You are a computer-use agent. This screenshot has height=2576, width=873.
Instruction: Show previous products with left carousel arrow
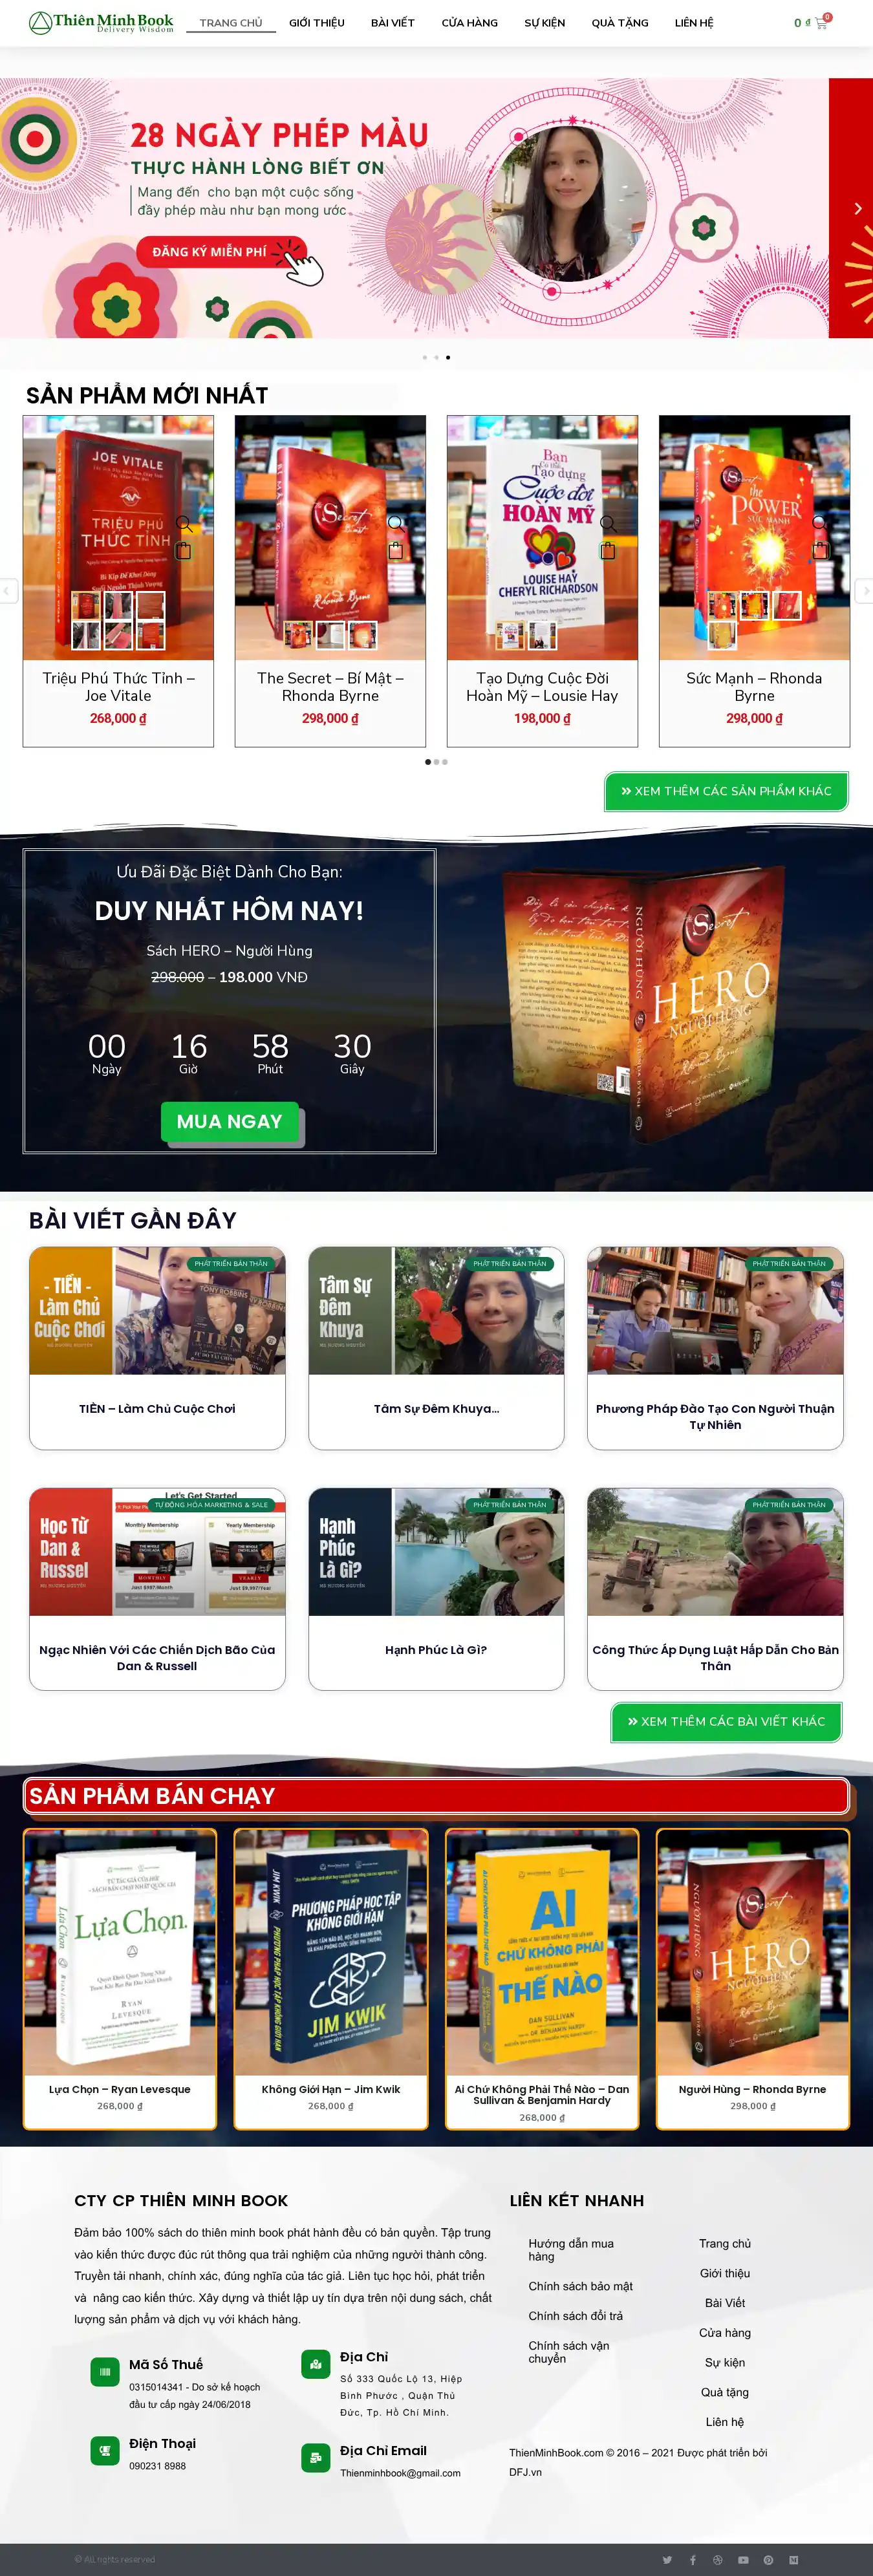click(x=8, y=591)
